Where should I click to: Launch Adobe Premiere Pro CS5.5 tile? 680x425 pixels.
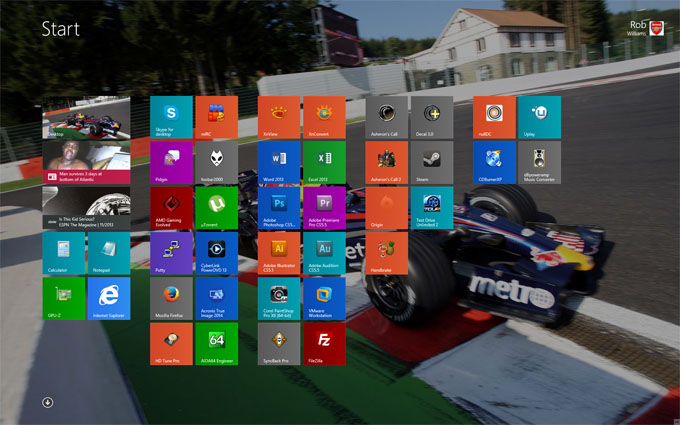(x=324, y=208)
